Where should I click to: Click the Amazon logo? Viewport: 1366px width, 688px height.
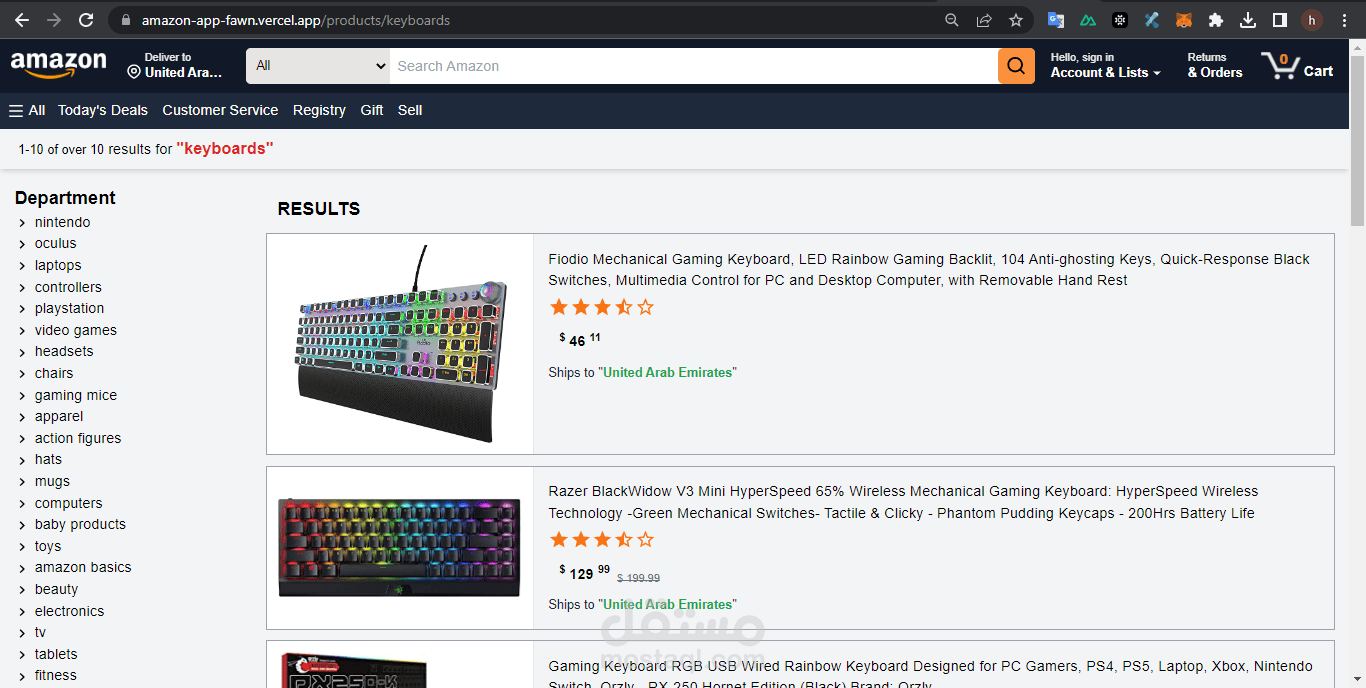[x=59, y=65]
